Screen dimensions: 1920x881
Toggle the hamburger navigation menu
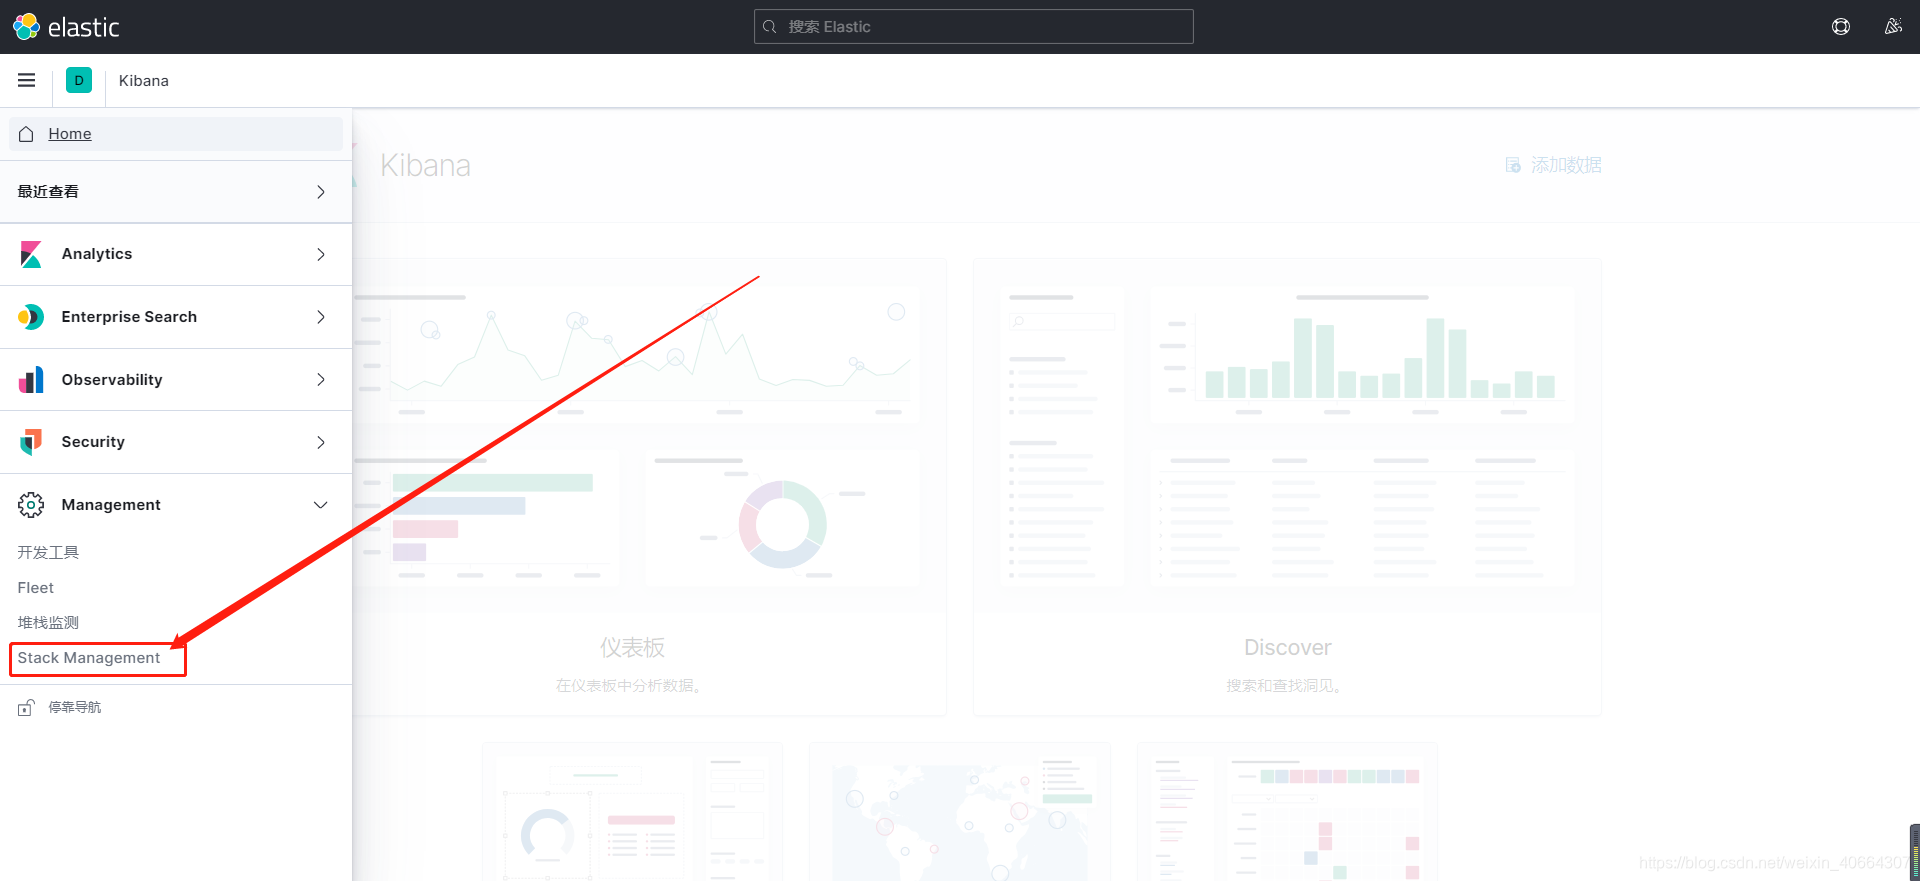pyautogui.click(x=27, y=80)
